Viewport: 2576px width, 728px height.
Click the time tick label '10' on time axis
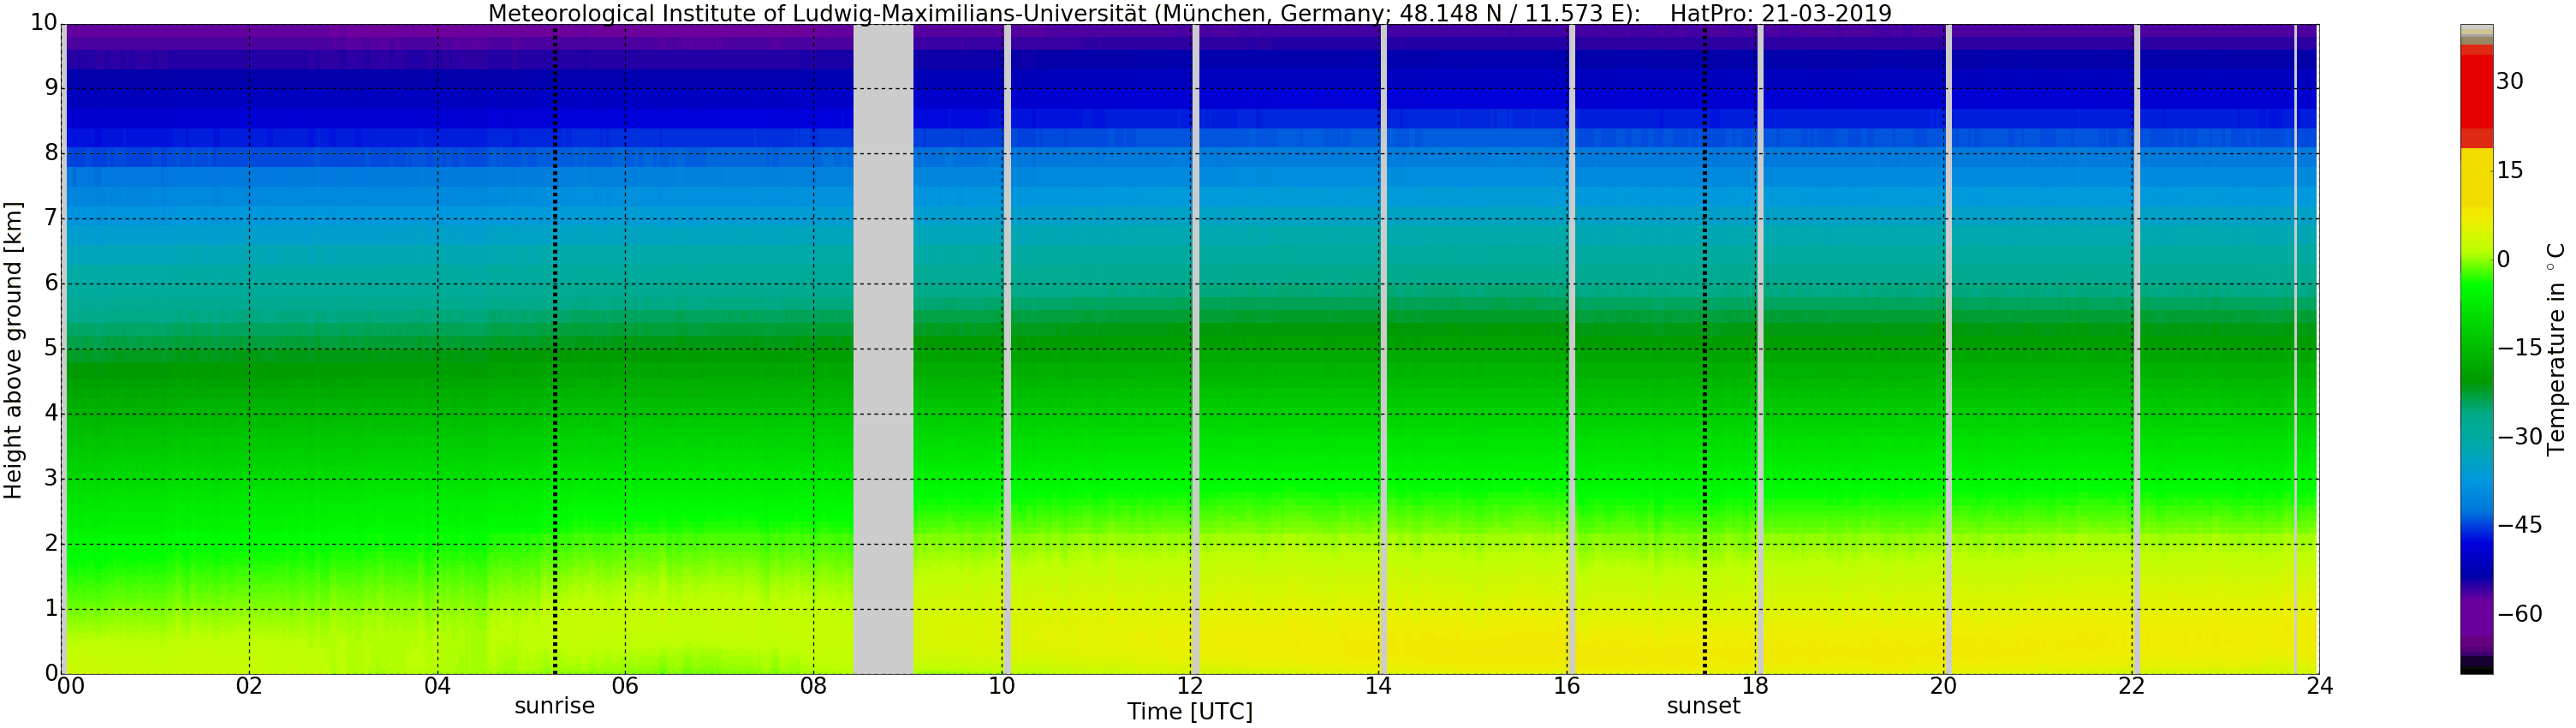(x=1001, y=686)
